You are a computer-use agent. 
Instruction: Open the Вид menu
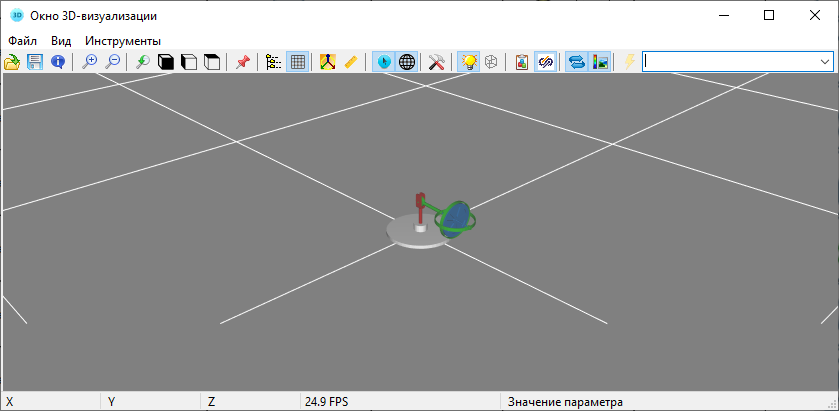coord(61,41)
